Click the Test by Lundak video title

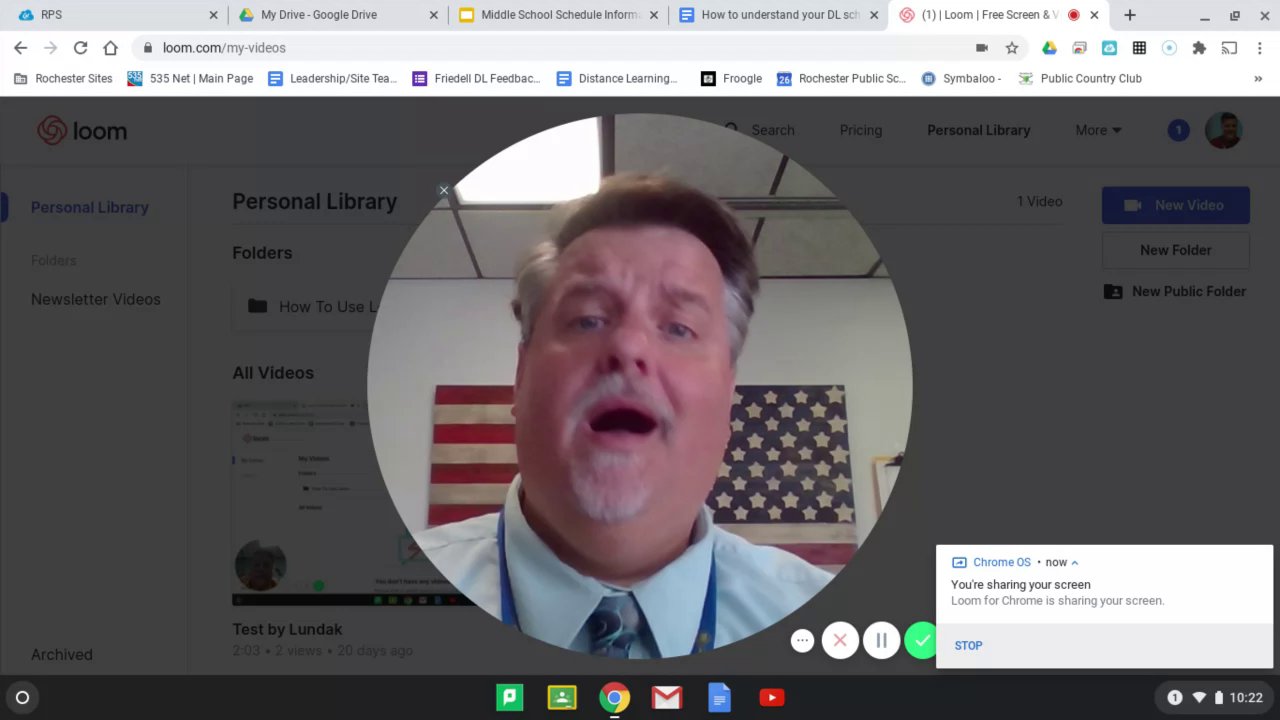click(287, 629)
